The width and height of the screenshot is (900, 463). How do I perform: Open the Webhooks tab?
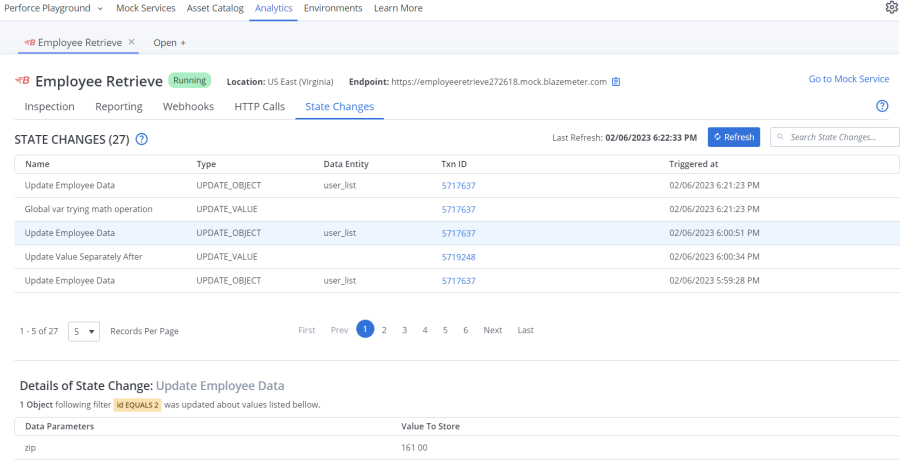(188, 107)
